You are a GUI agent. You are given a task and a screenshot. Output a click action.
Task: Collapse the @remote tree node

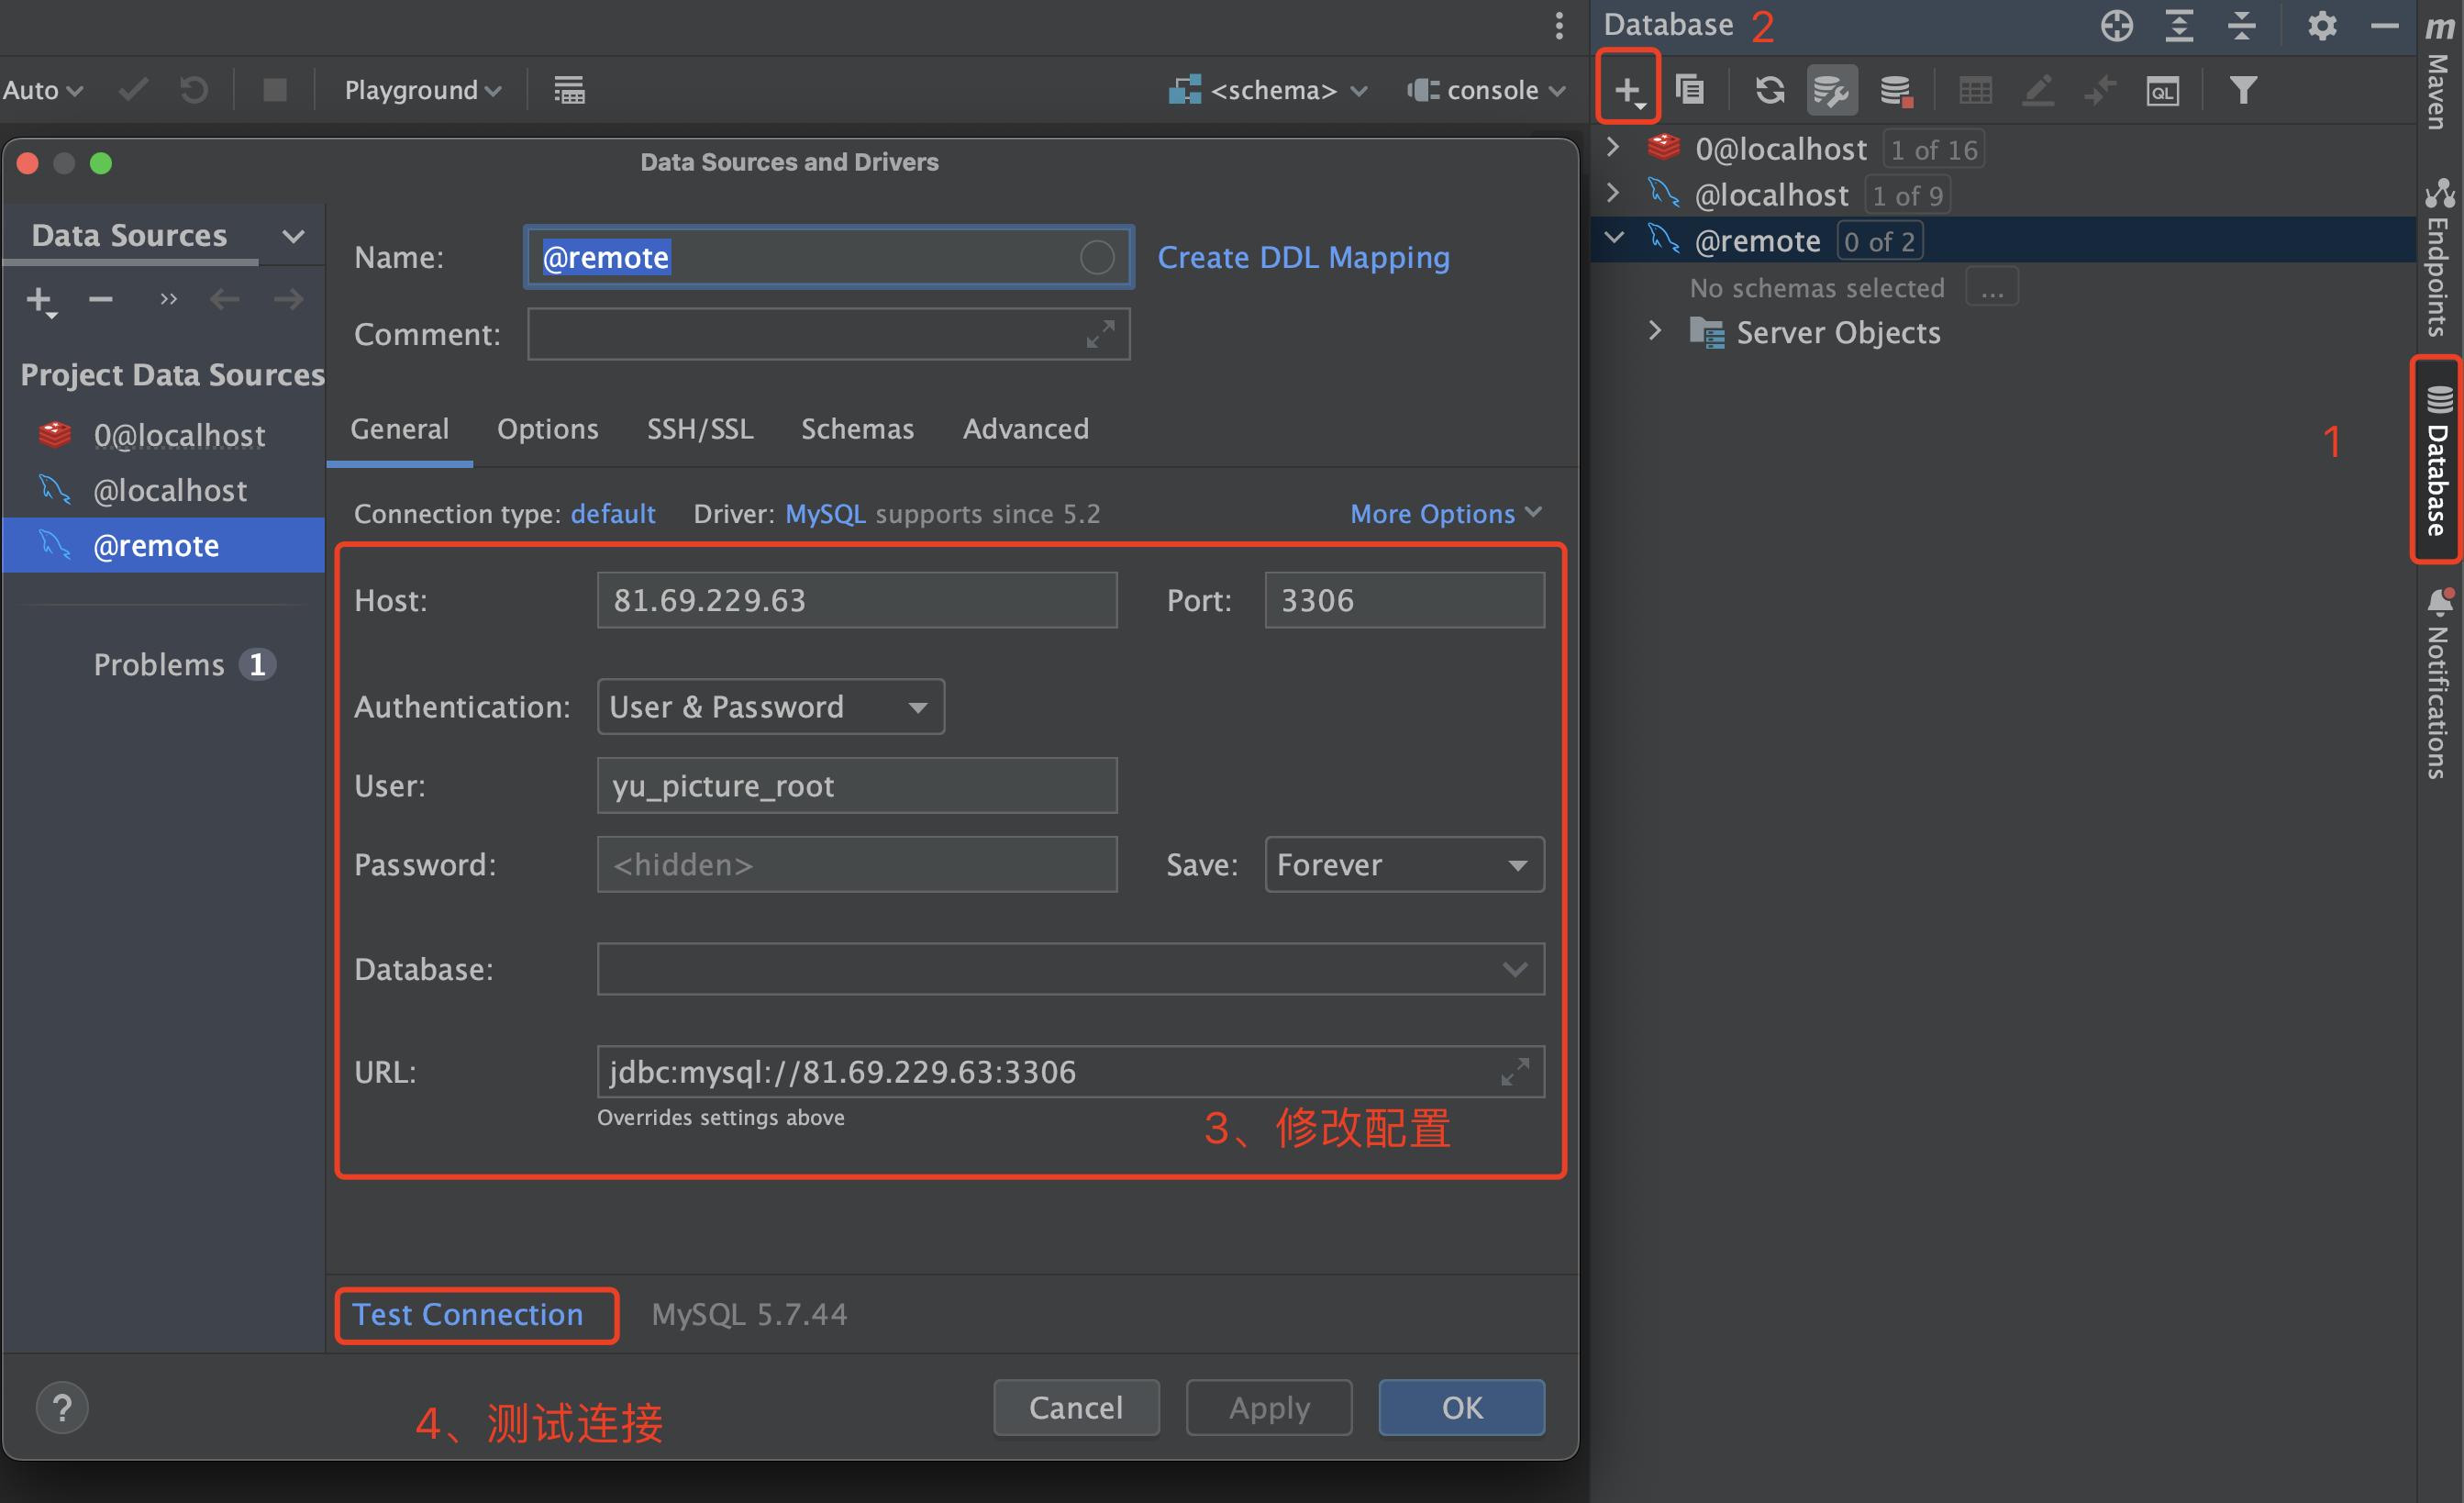[x=1613, y=239]
